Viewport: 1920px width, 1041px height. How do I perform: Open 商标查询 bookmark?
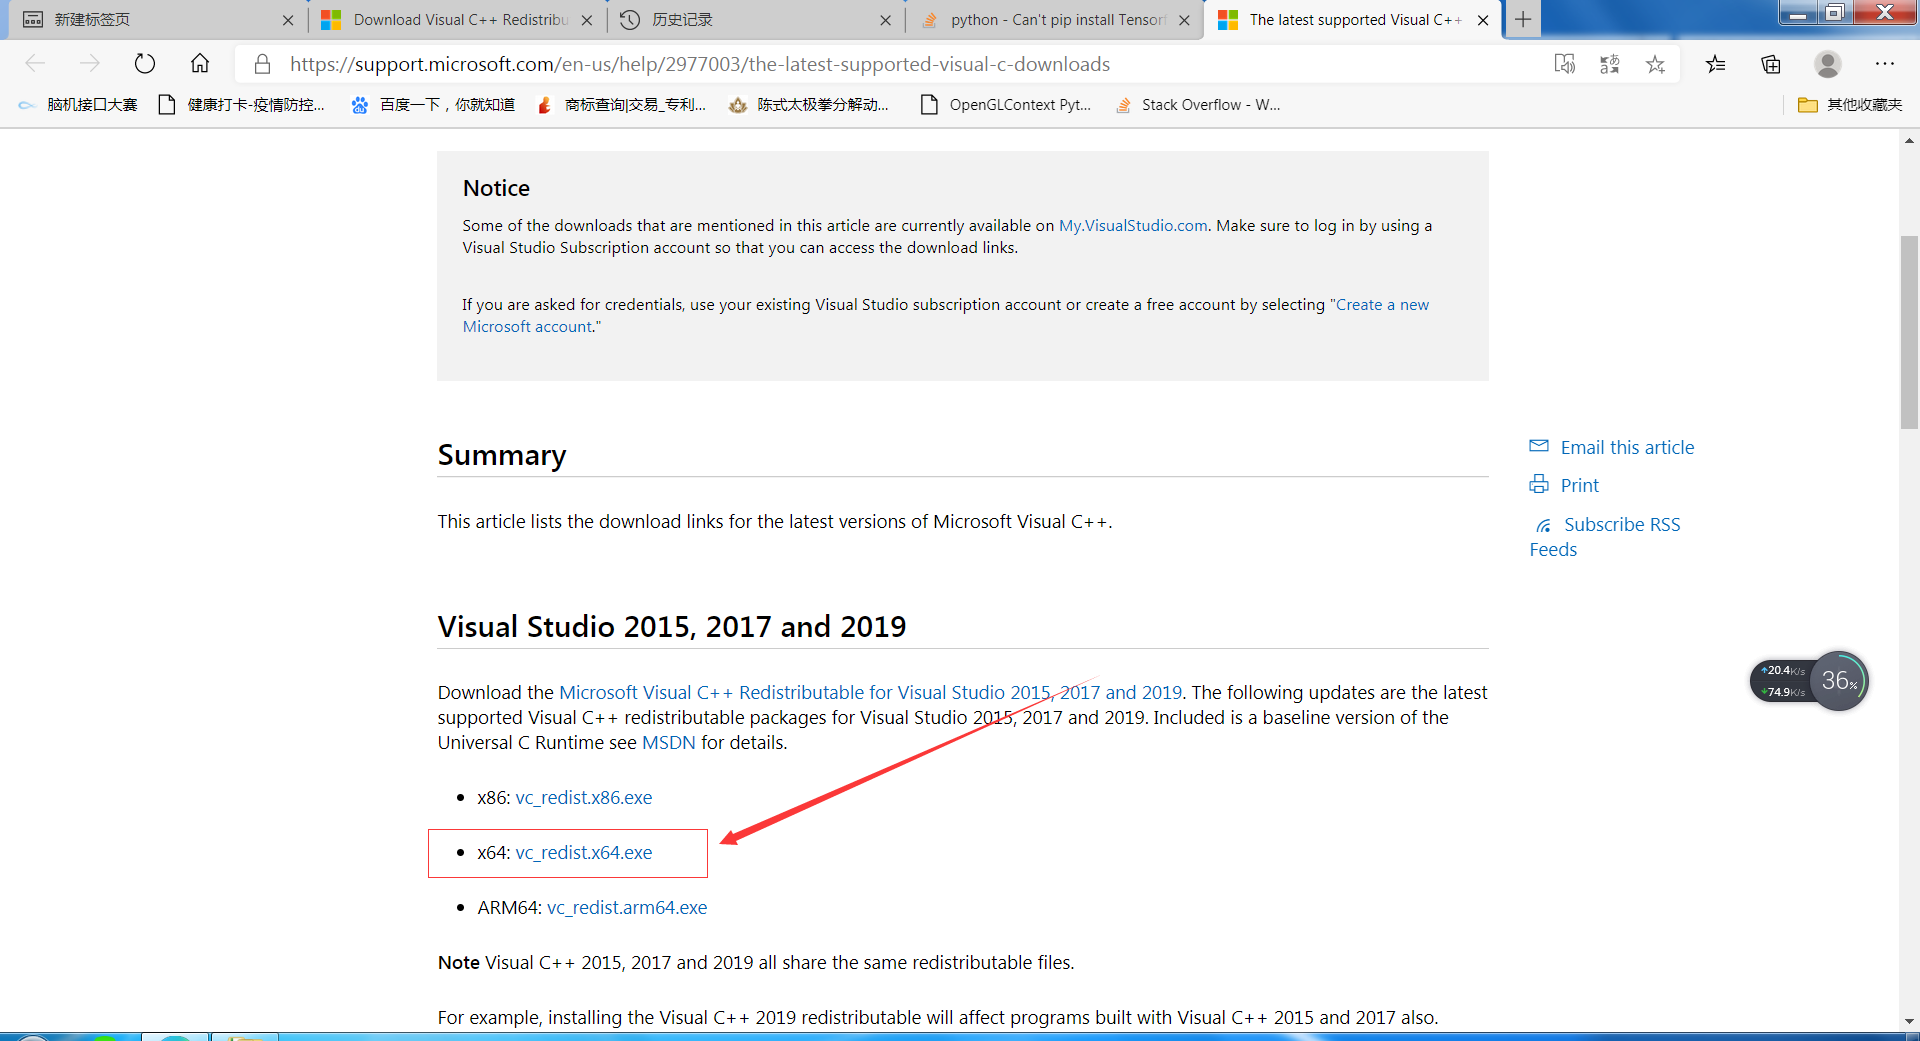(621, 105)
